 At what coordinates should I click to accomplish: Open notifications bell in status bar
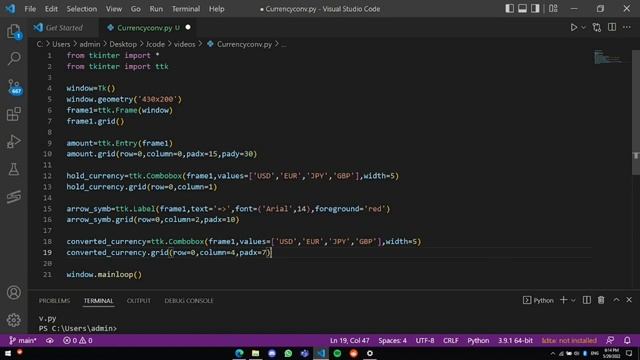coord(627,340)
